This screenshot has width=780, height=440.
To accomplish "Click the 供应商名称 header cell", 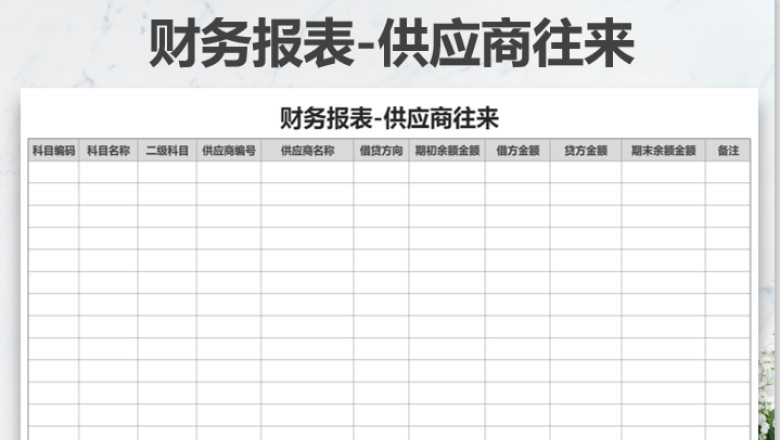I will (x=307, y=150).
